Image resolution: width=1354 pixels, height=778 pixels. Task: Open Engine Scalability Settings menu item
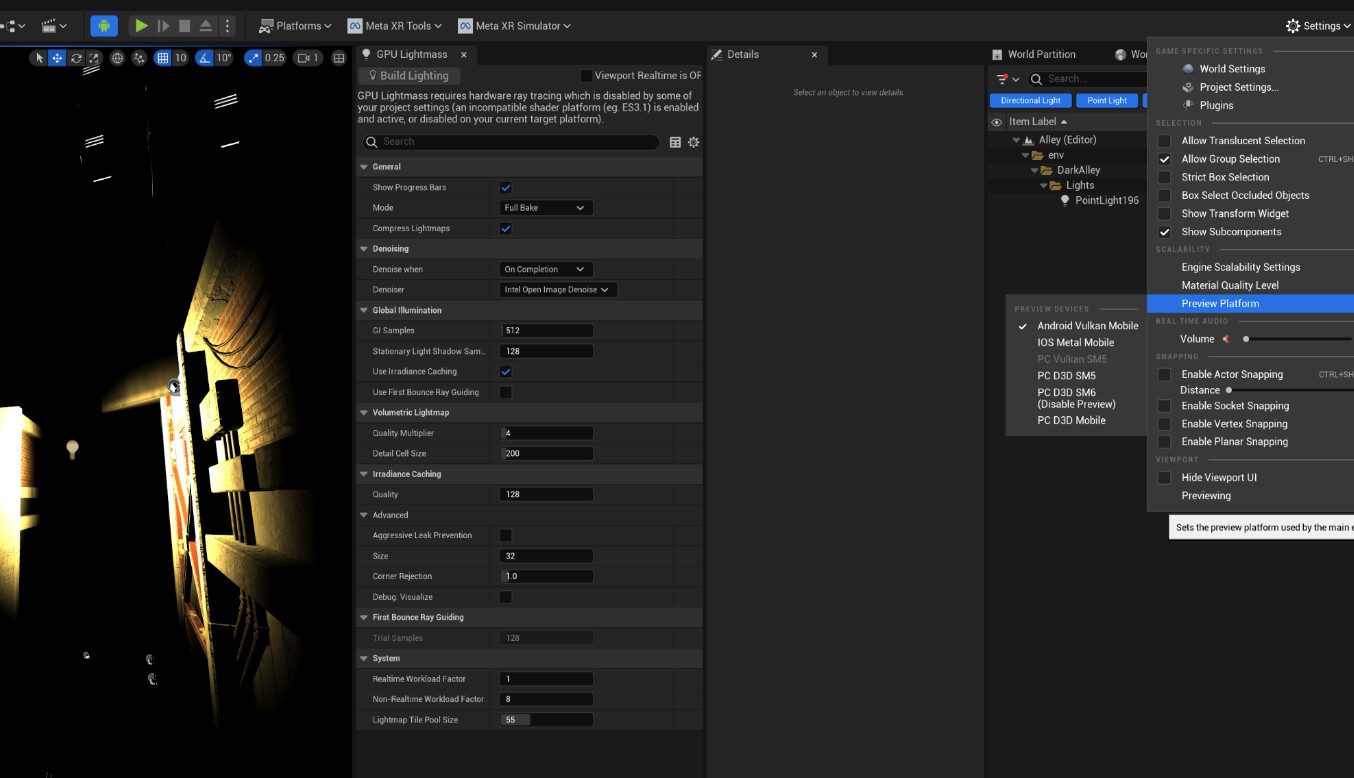1240,267
